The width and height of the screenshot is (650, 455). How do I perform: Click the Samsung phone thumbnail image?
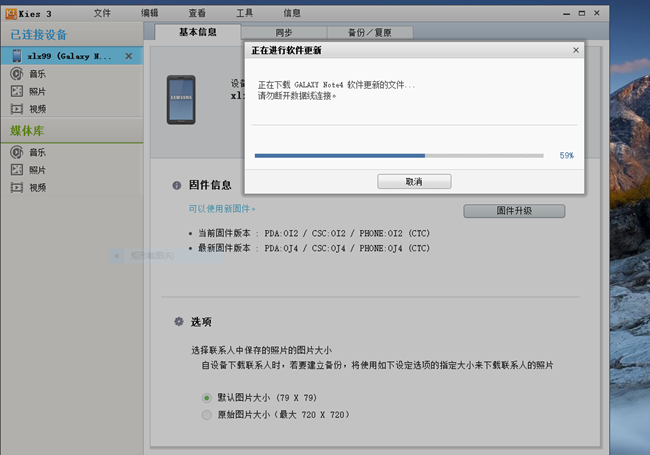coord(181,99)
